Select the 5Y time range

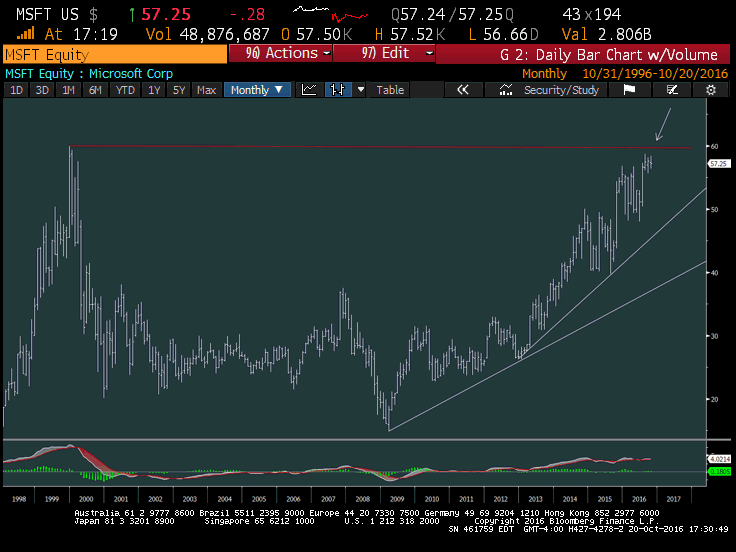[179, 90]
